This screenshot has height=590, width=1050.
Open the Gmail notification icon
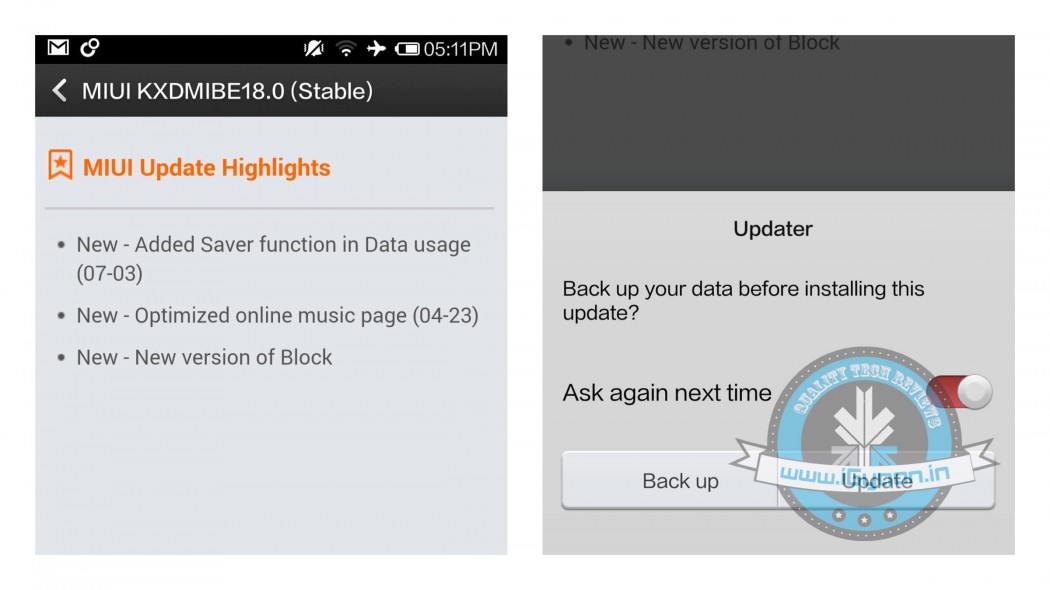coord(58,48)
